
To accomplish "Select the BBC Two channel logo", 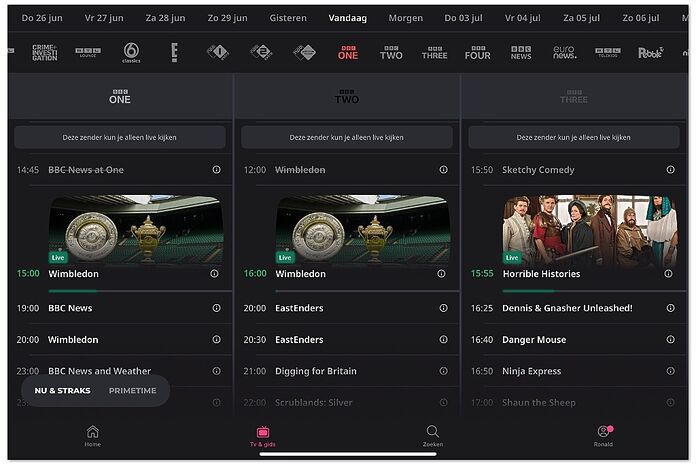I will [391, 52].
